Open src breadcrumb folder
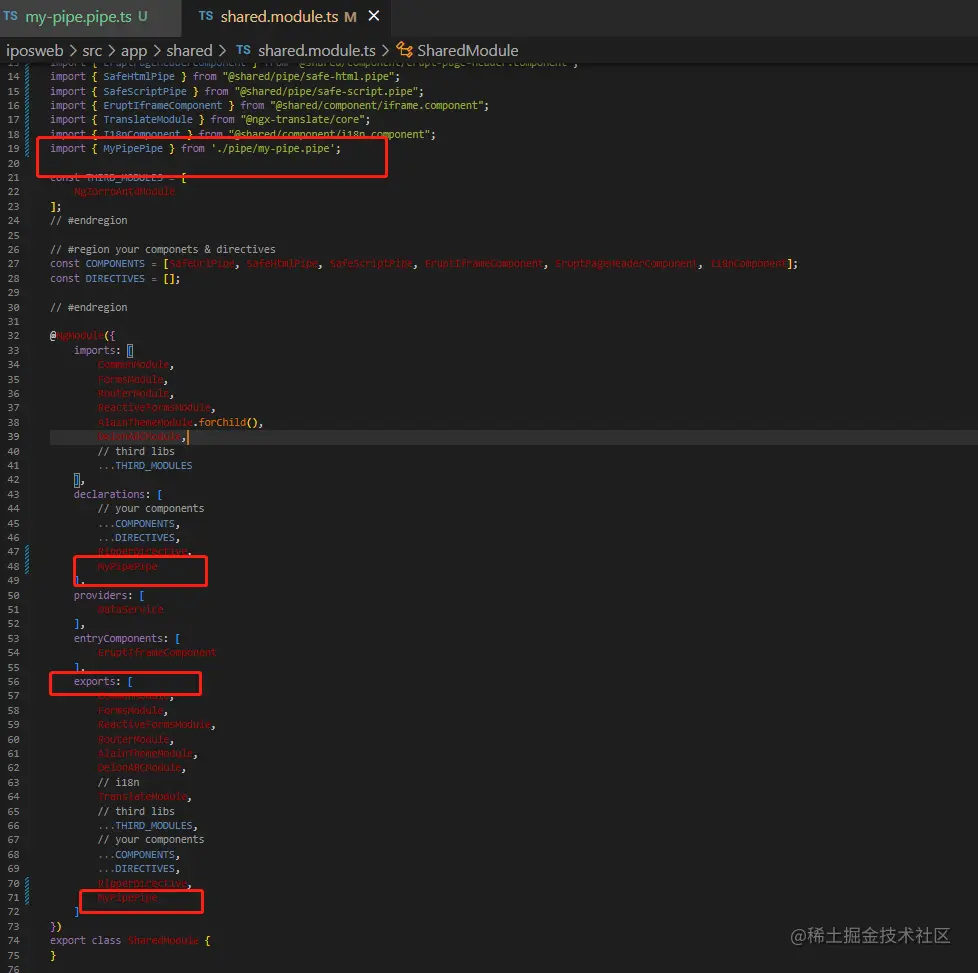The image size is (978, 973). [92, 51]
